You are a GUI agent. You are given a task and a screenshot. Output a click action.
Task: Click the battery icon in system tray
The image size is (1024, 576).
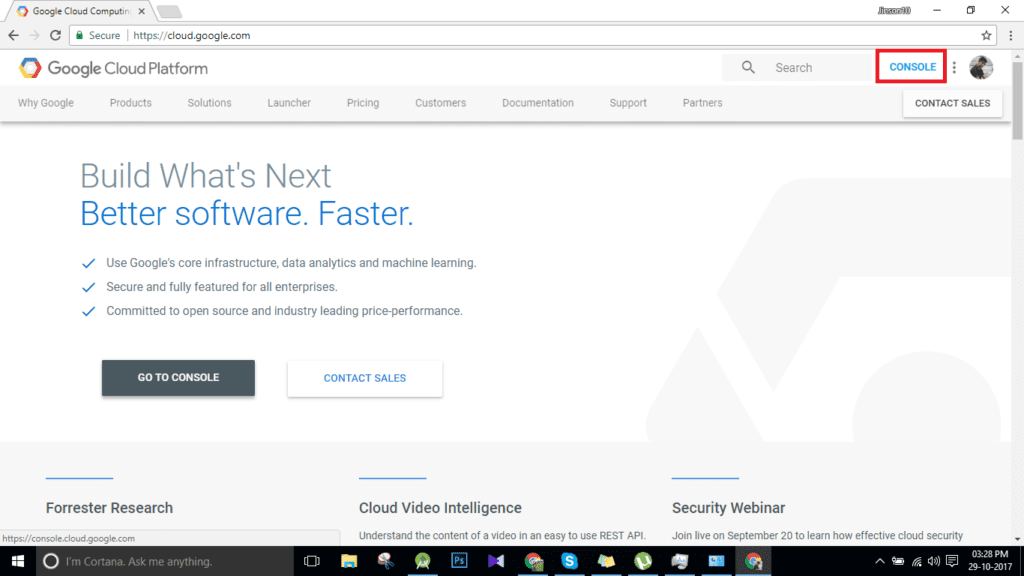898,562
